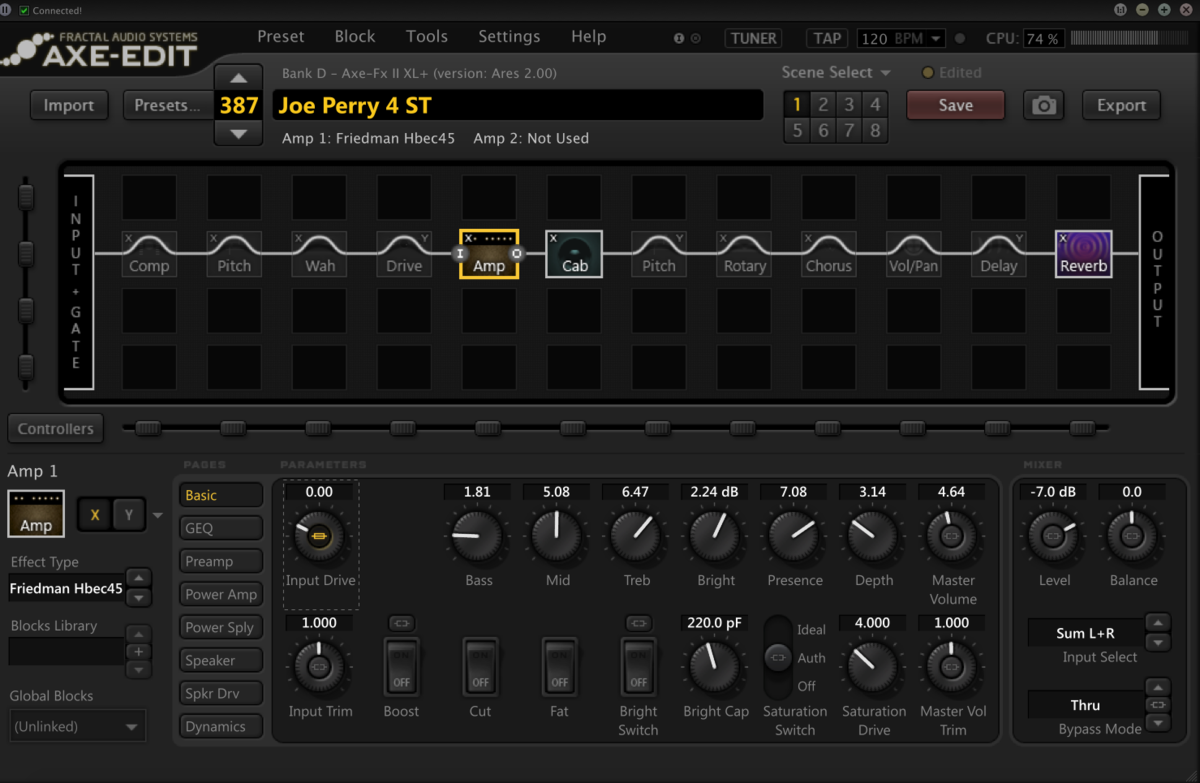
Task: Click the Presets button
Action: (168, 105)
